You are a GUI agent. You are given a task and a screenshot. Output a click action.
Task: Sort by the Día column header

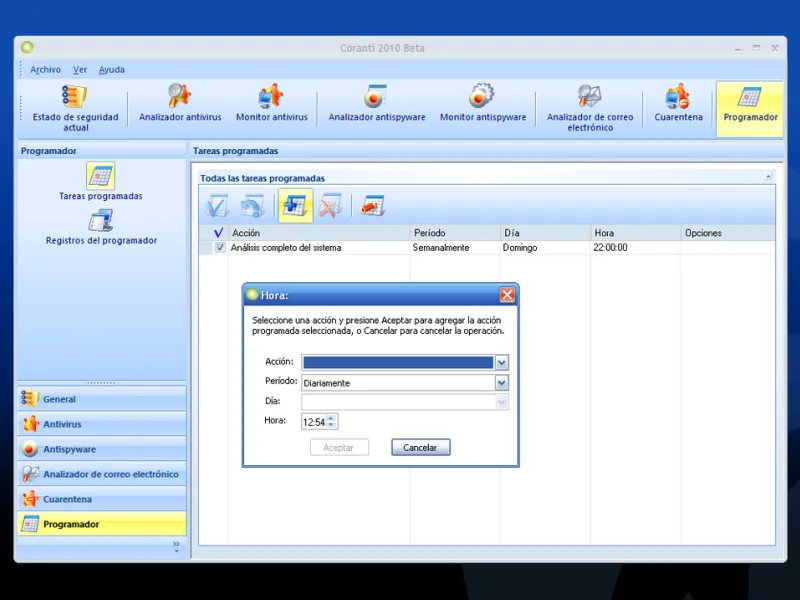pyautogui.click(x=545, y=233)
